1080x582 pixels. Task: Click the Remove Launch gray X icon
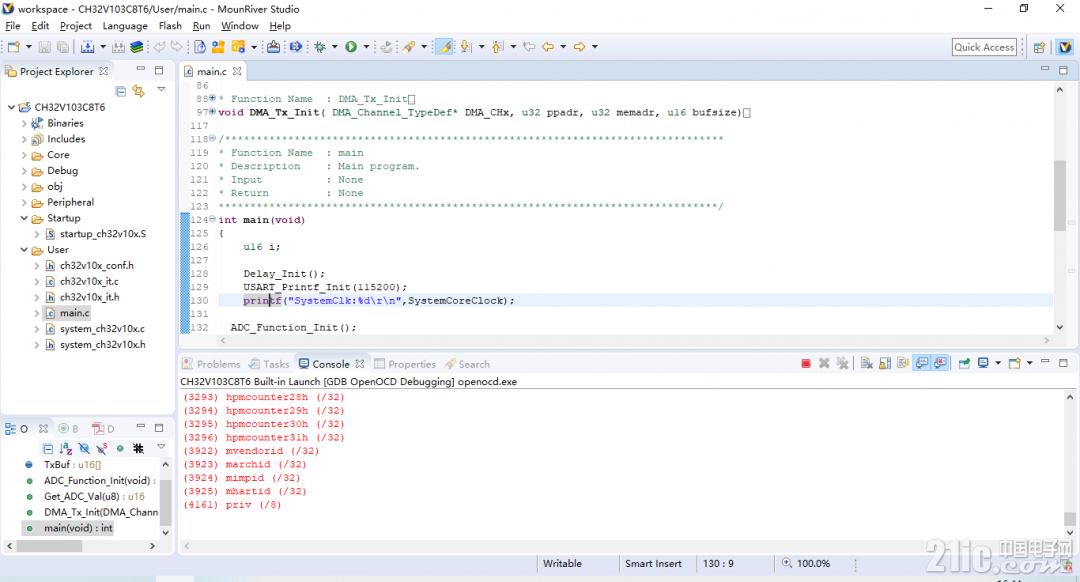pos(824,364)
